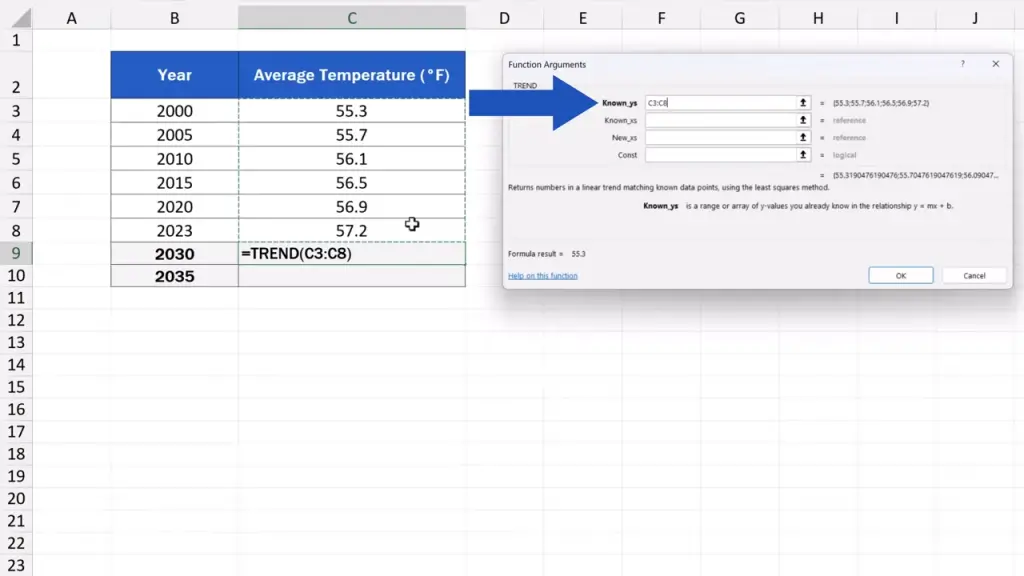Viewport: 1024px width, 576px height.
Task: Click the range selector icon beside Known_xs
Action: pos(802,120)
